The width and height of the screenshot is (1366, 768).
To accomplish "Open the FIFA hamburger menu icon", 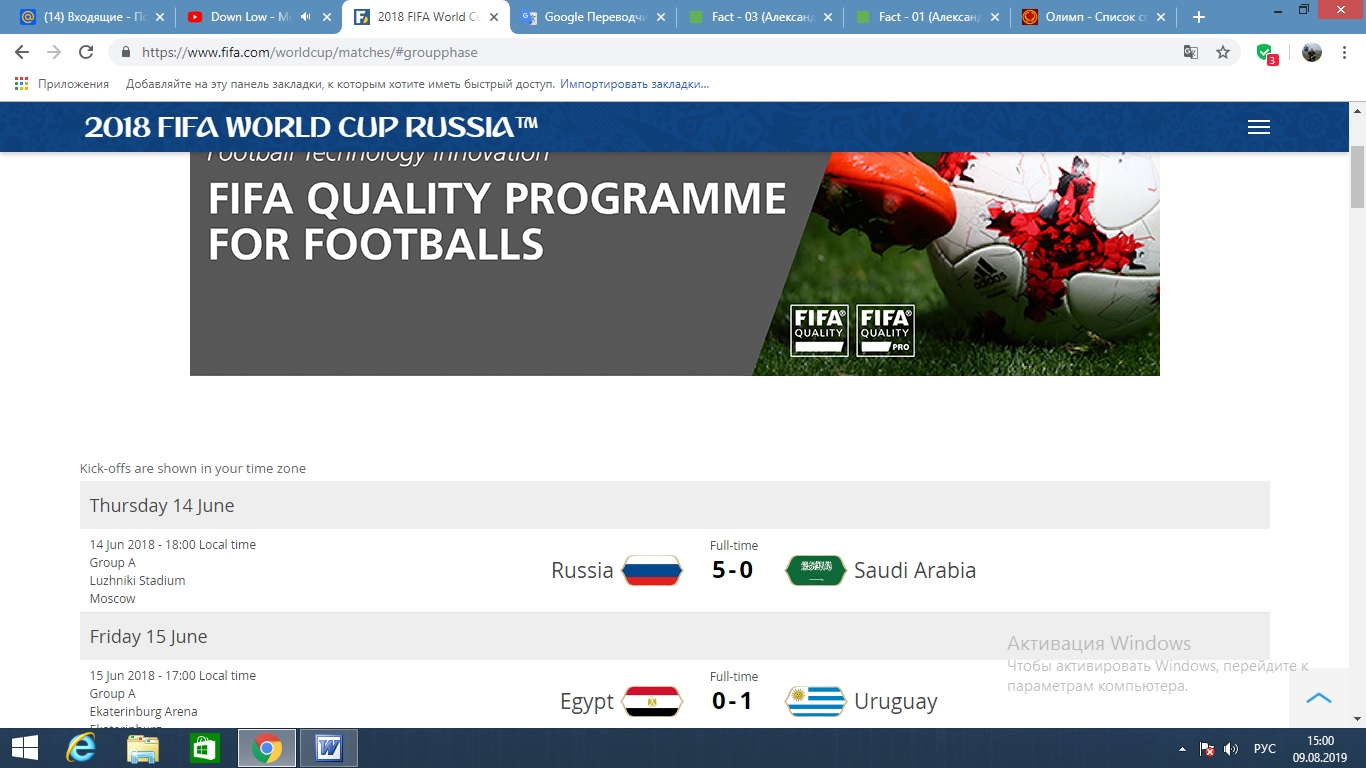I will point(1259,127).
